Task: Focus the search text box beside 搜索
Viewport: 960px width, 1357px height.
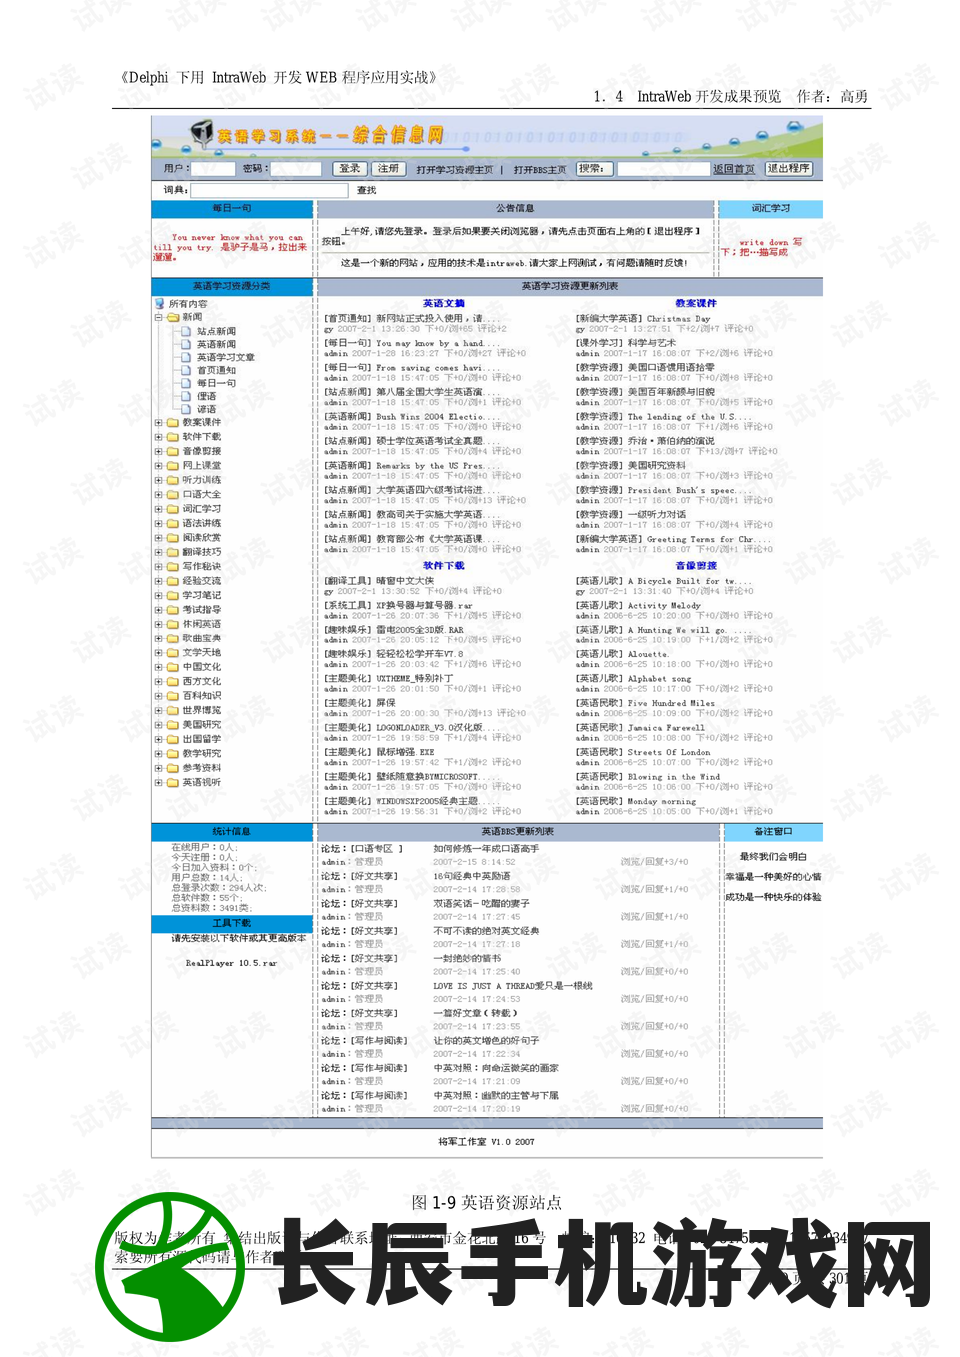Action: point(664,169)
